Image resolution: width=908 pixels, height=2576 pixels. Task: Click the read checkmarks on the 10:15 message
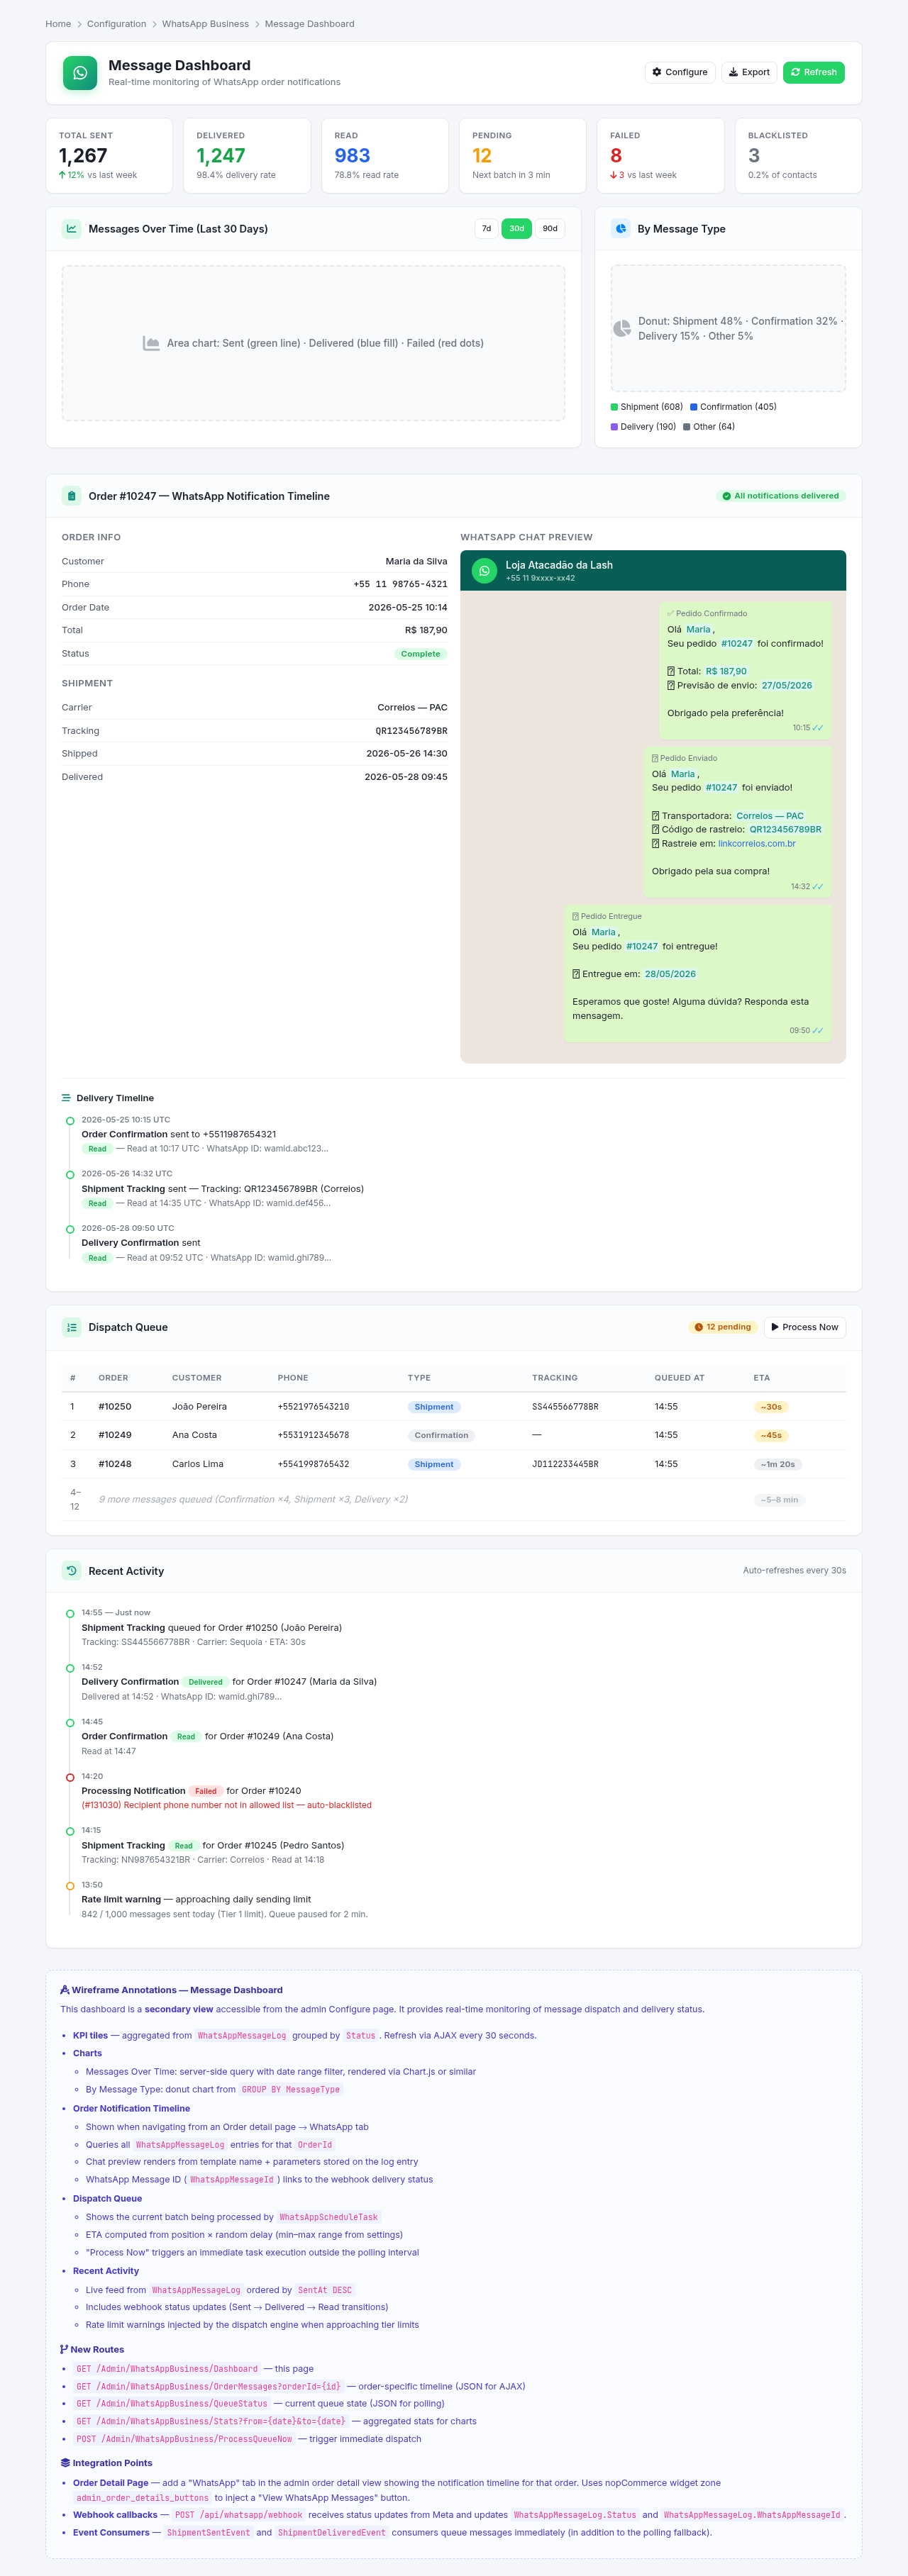tap(818, 728)
